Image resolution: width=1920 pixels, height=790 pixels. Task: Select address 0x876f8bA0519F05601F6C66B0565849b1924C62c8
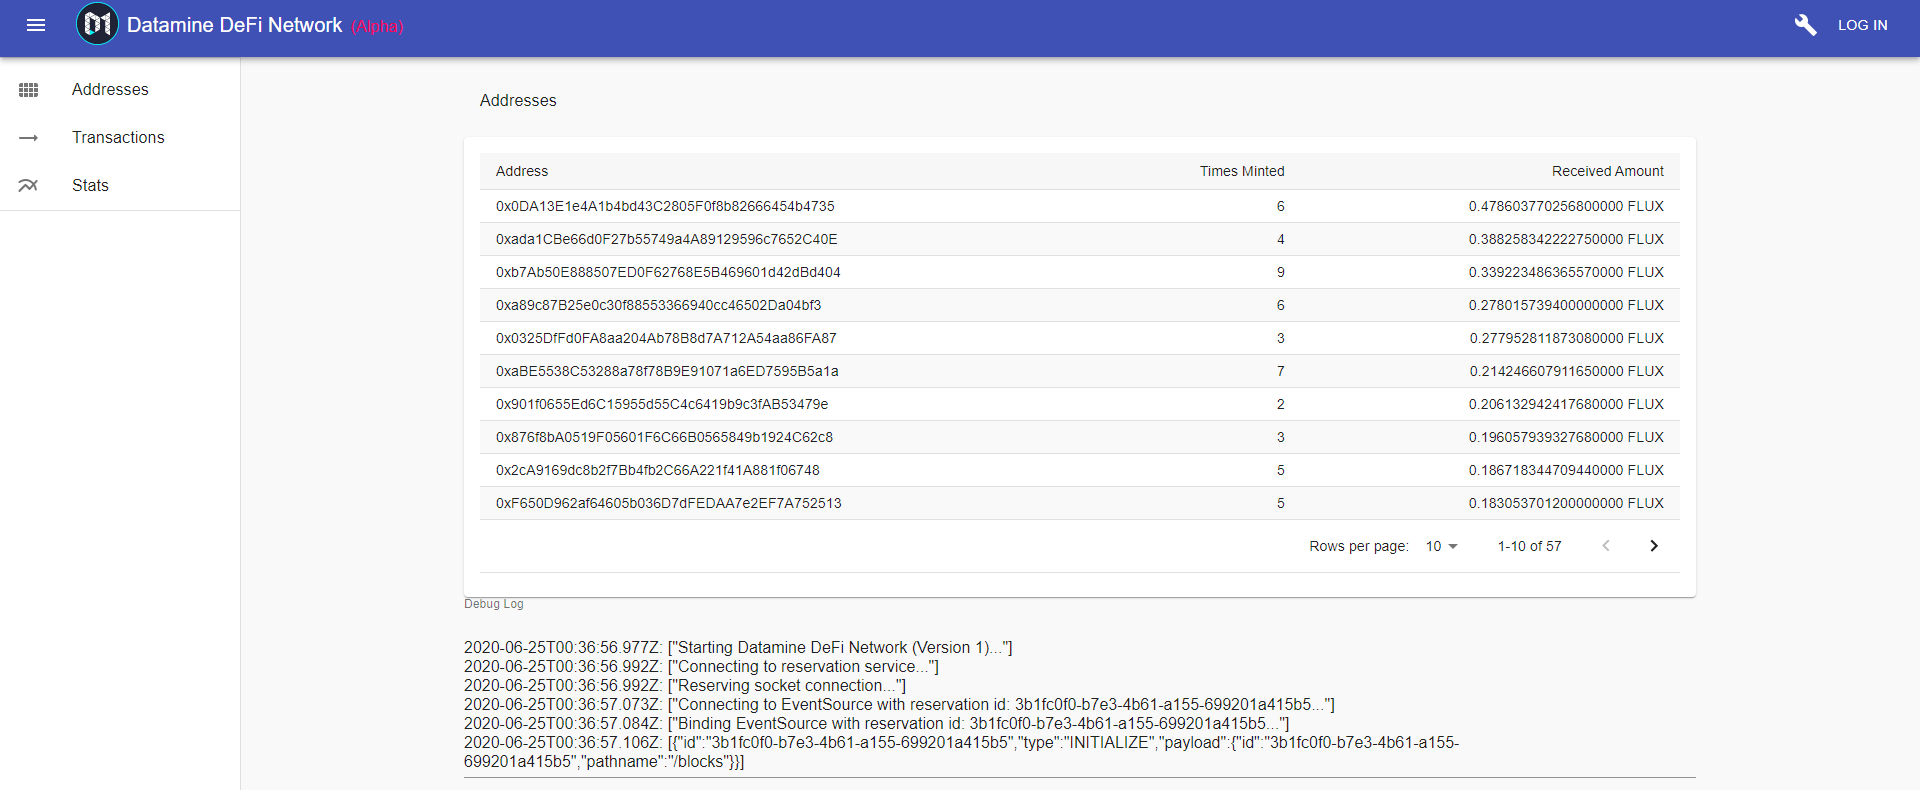664,437
